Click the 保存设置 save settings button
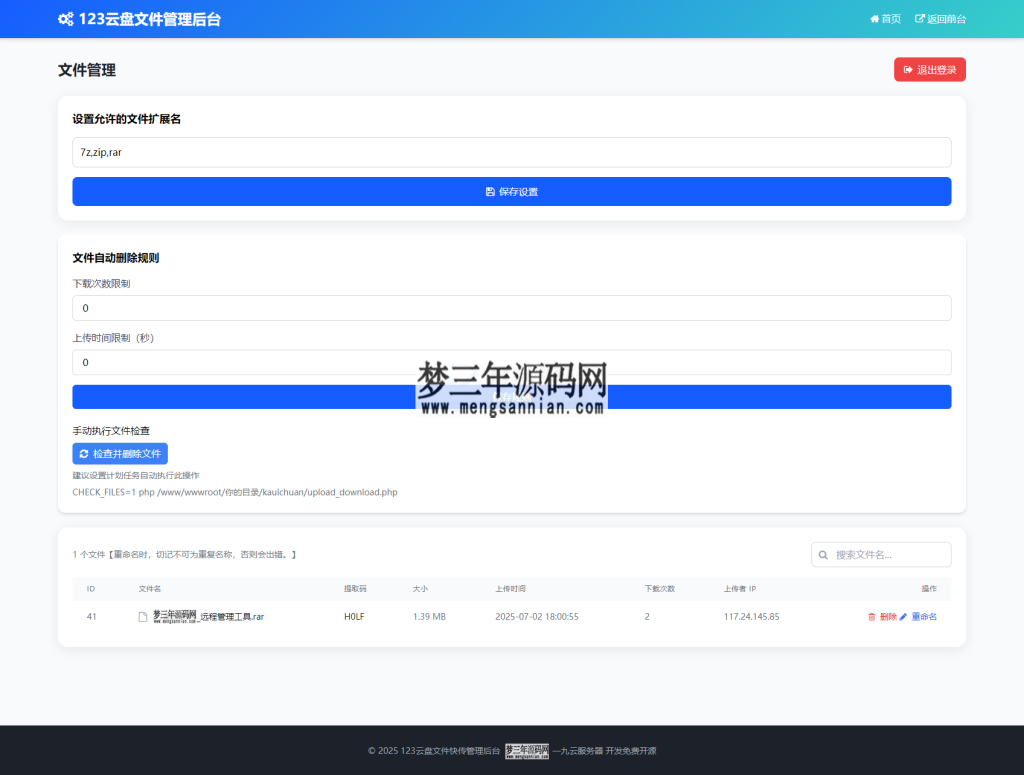Image resolution: width=1024 pixels, height=775 pixels. click(512, 191)
